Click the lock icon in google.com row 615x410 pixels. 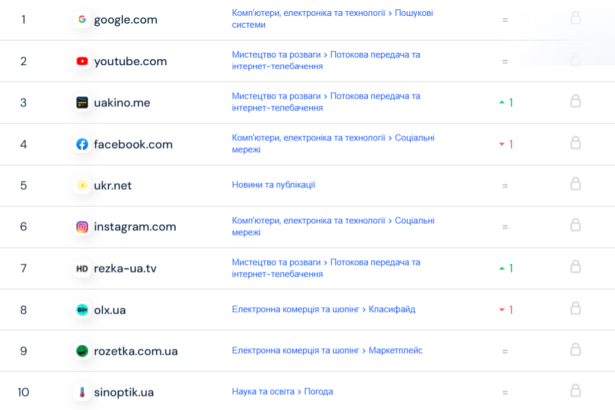(x=575, y=18)
